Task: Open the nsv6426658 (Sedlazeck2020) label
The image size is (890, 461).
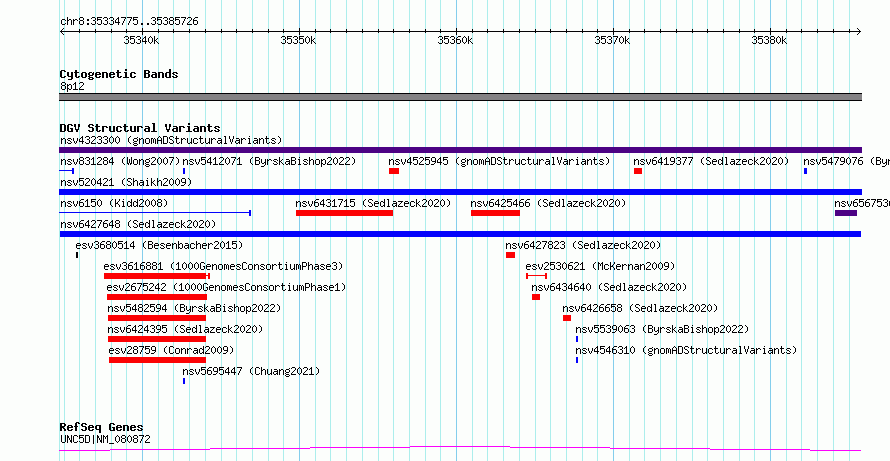Action: pyautogui.click(x=640, y=308)
